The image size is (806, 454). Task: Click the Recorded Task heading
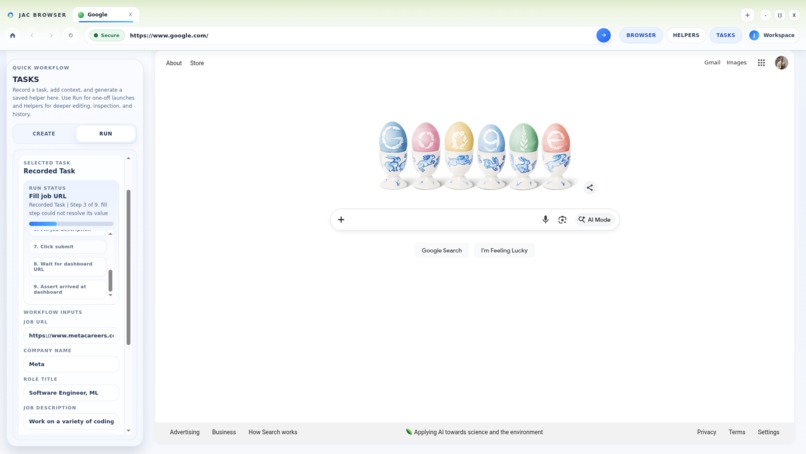click(x=49, y=171)
